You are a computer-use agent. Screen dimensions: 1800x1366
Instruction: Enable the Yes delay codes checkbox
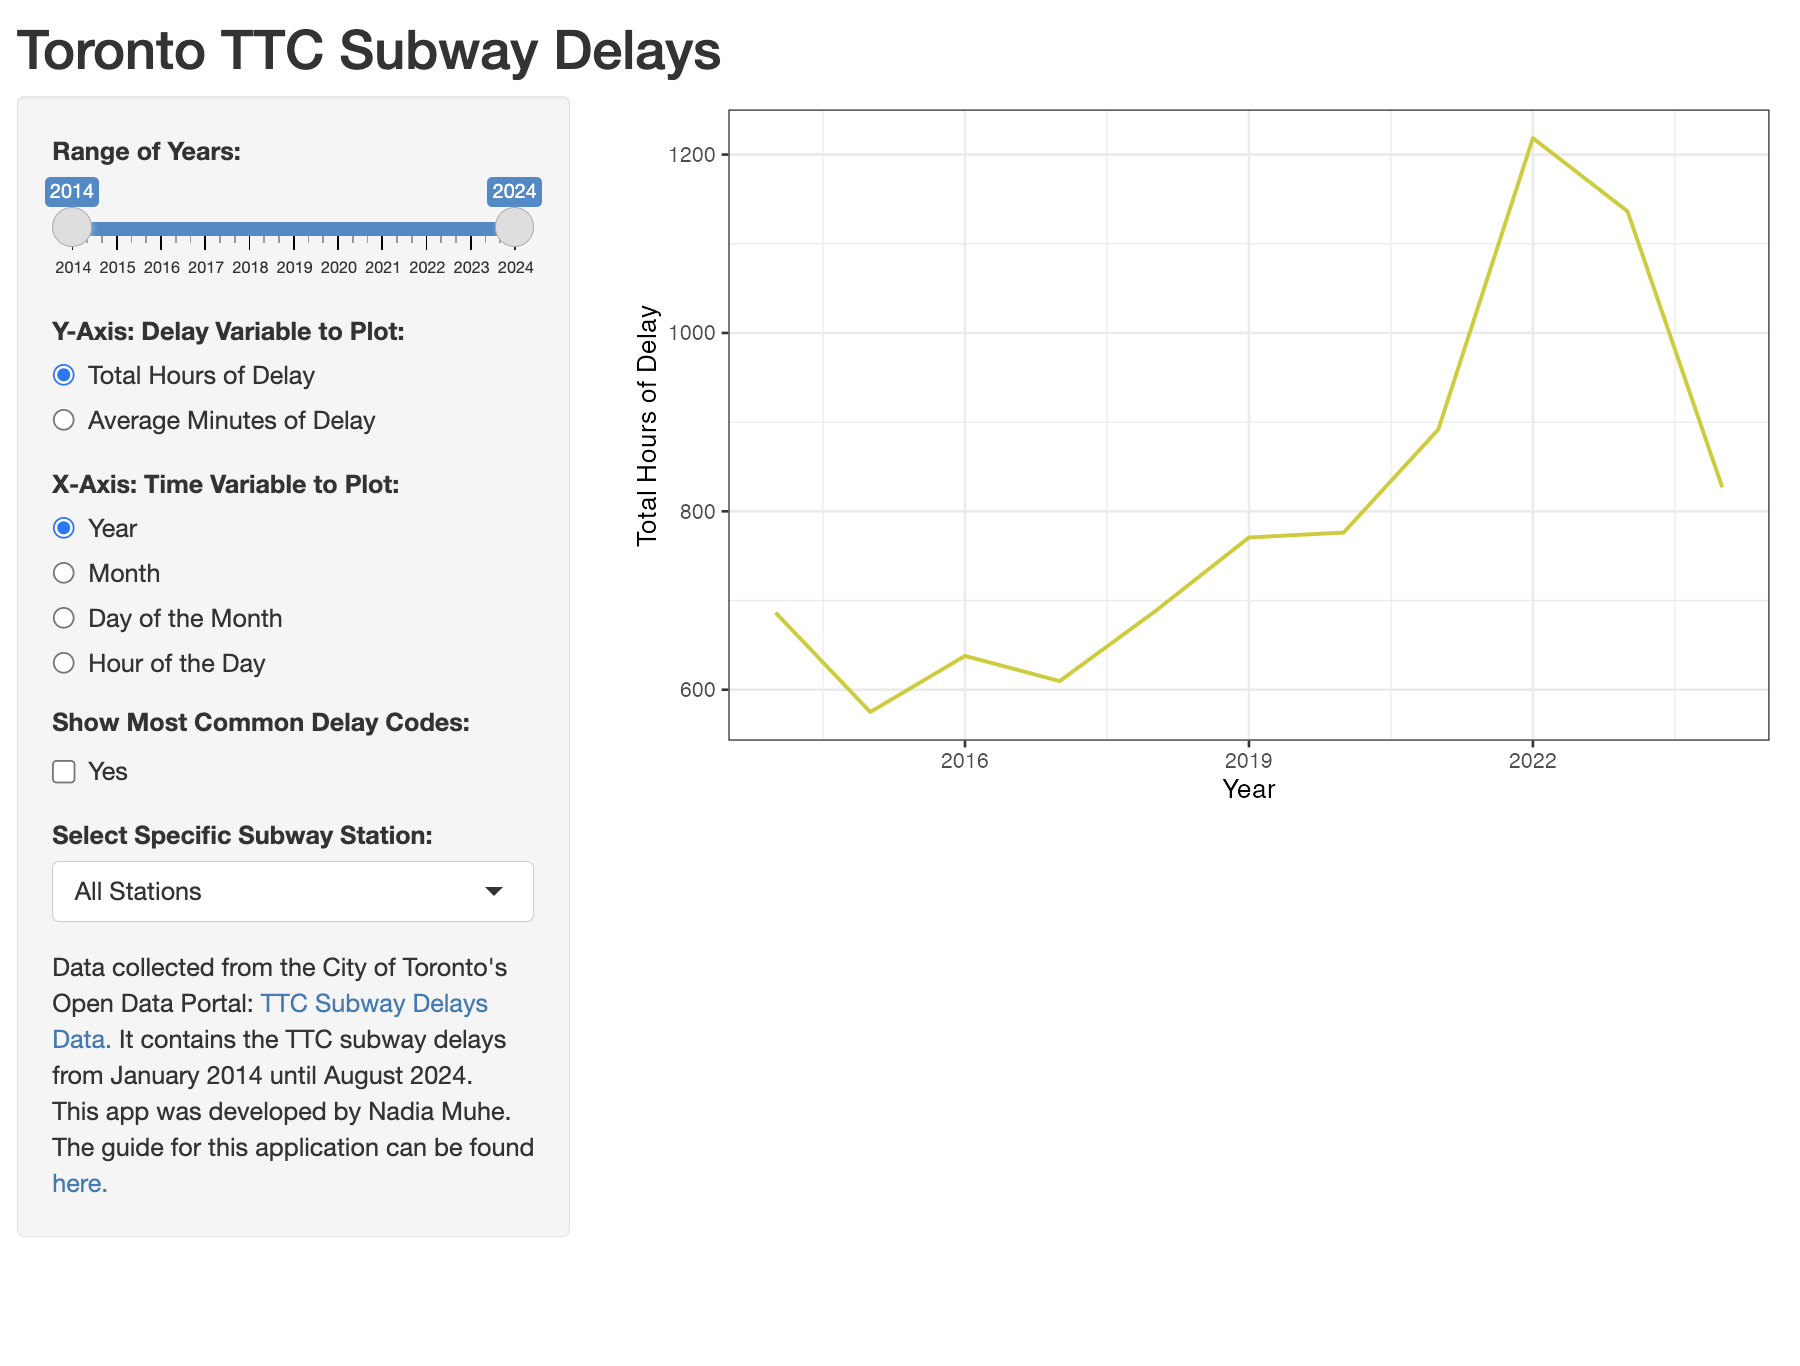click(64, 771)
